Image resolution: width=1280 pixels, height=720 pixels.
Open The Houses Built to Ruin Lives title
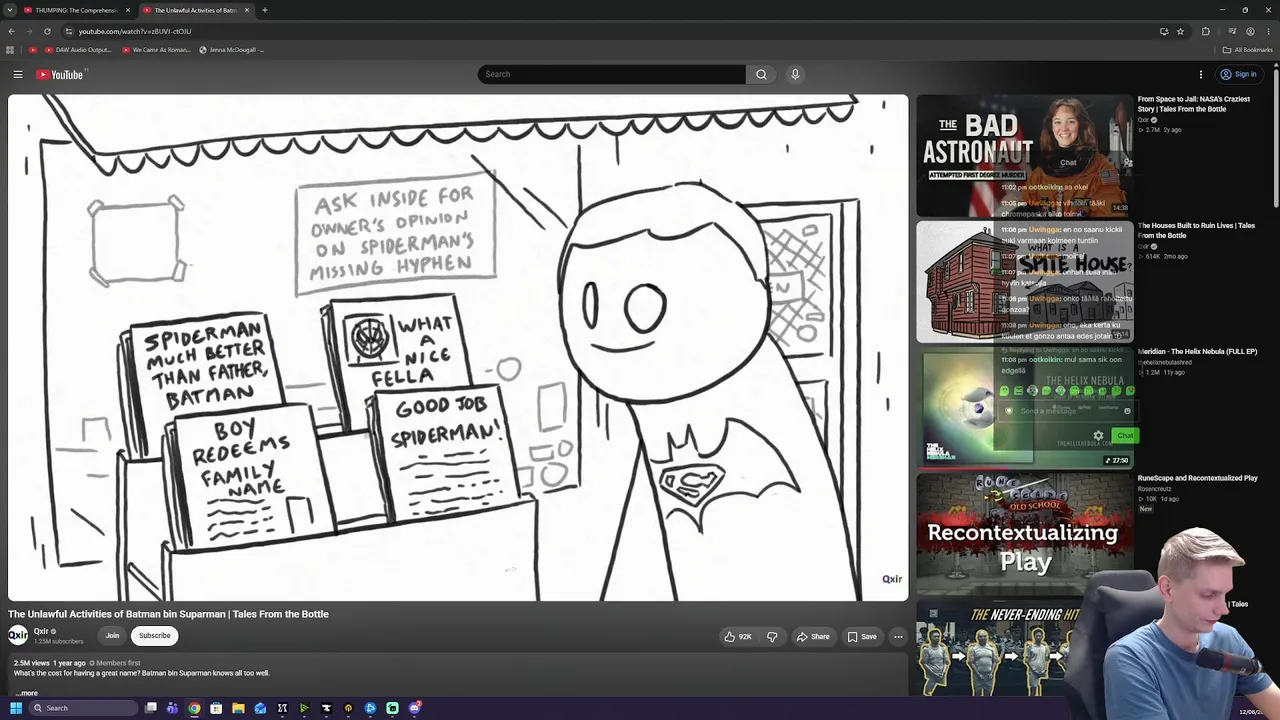(x=1196, y=230)
